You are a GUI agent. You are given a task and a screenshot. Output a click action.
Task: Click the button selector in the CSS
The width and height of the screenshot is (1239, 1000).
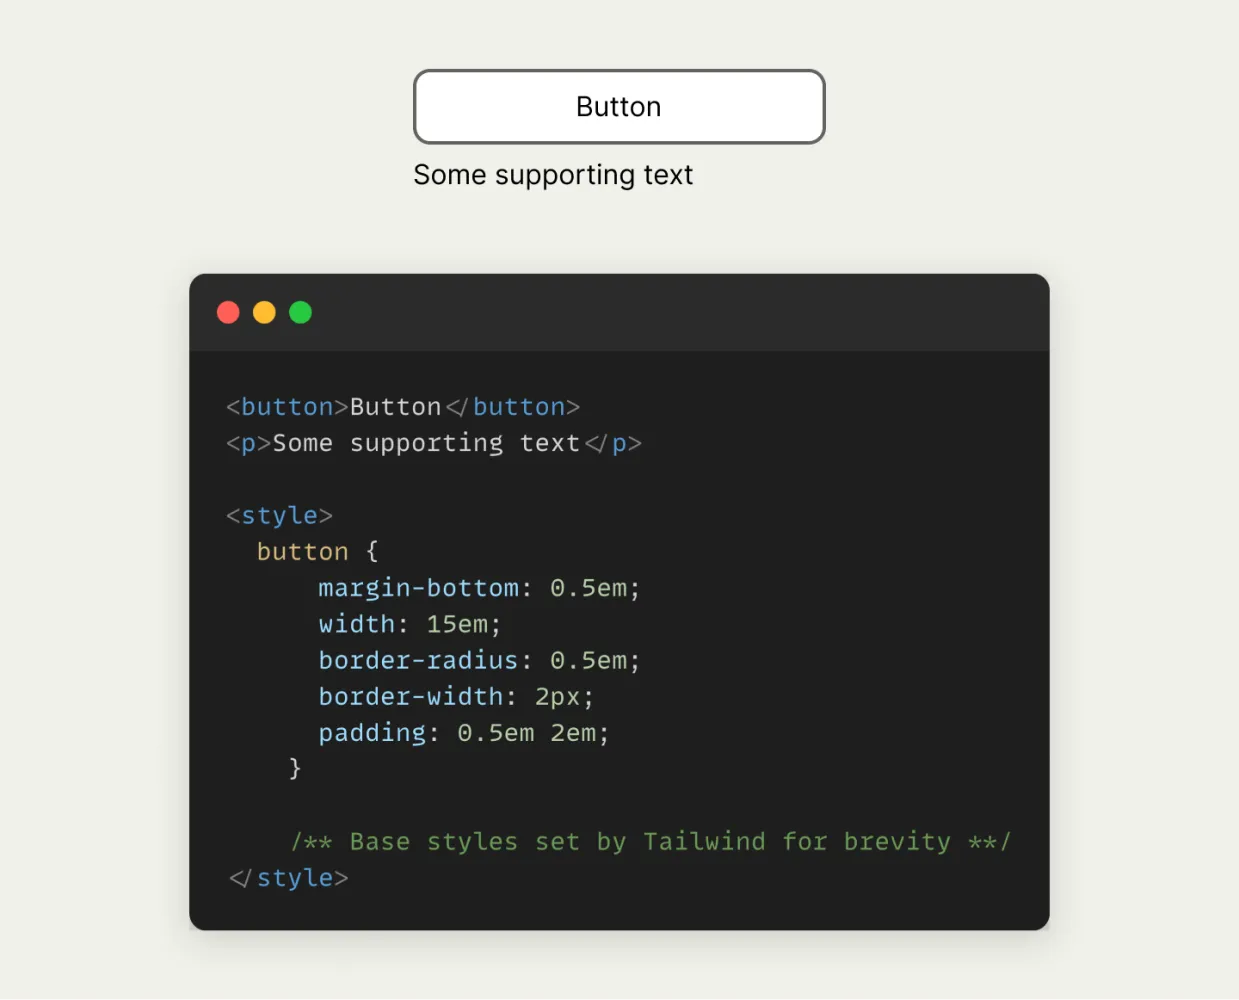[303, 552]
